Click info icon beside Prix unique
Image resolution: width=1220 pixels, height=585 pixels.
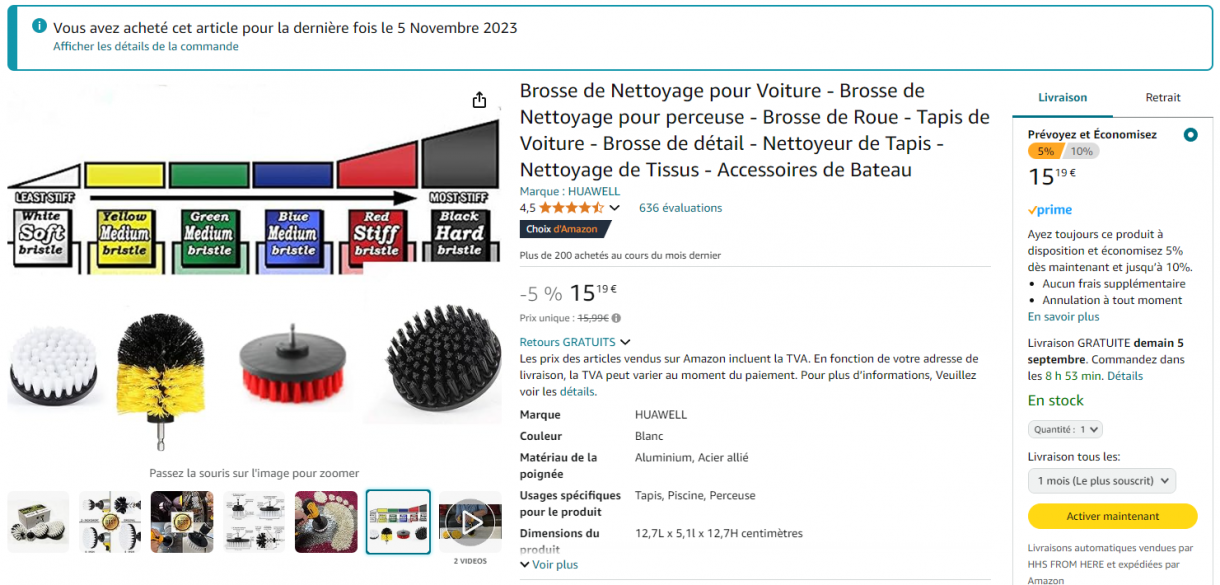tap(616, 318)
